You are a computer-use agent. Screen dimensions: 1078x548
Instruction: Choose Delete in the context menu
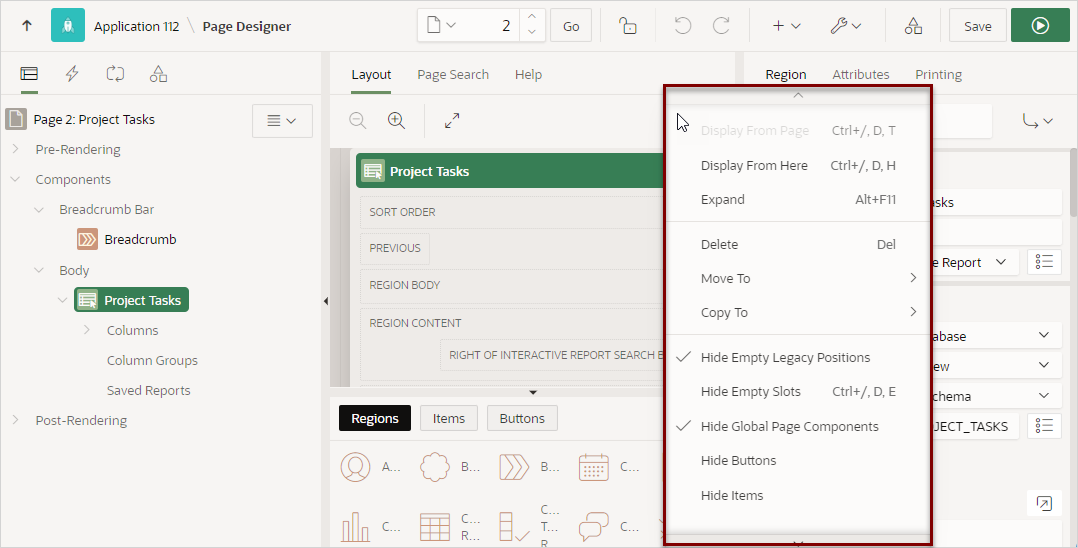tap(798, 244)
